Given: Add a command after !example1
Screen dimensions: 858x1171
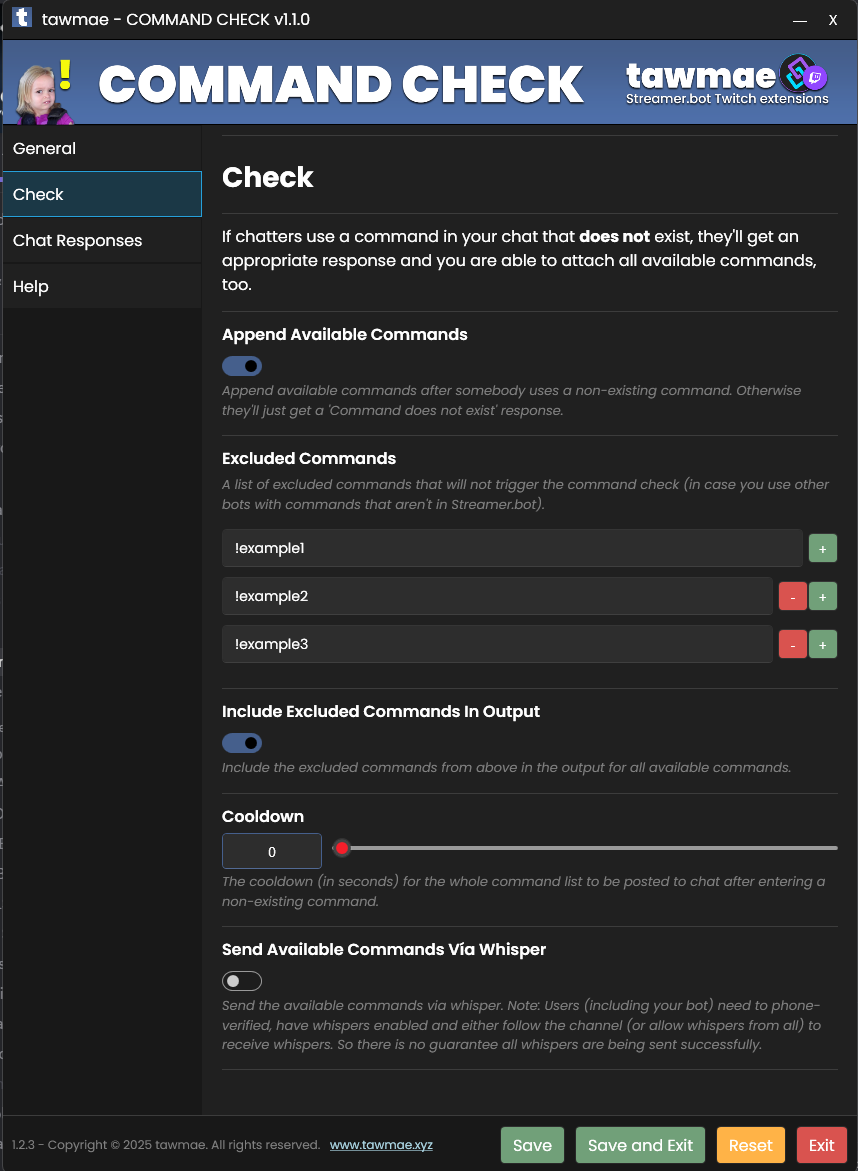Looking at the screenshot, I should click(822, 548).
